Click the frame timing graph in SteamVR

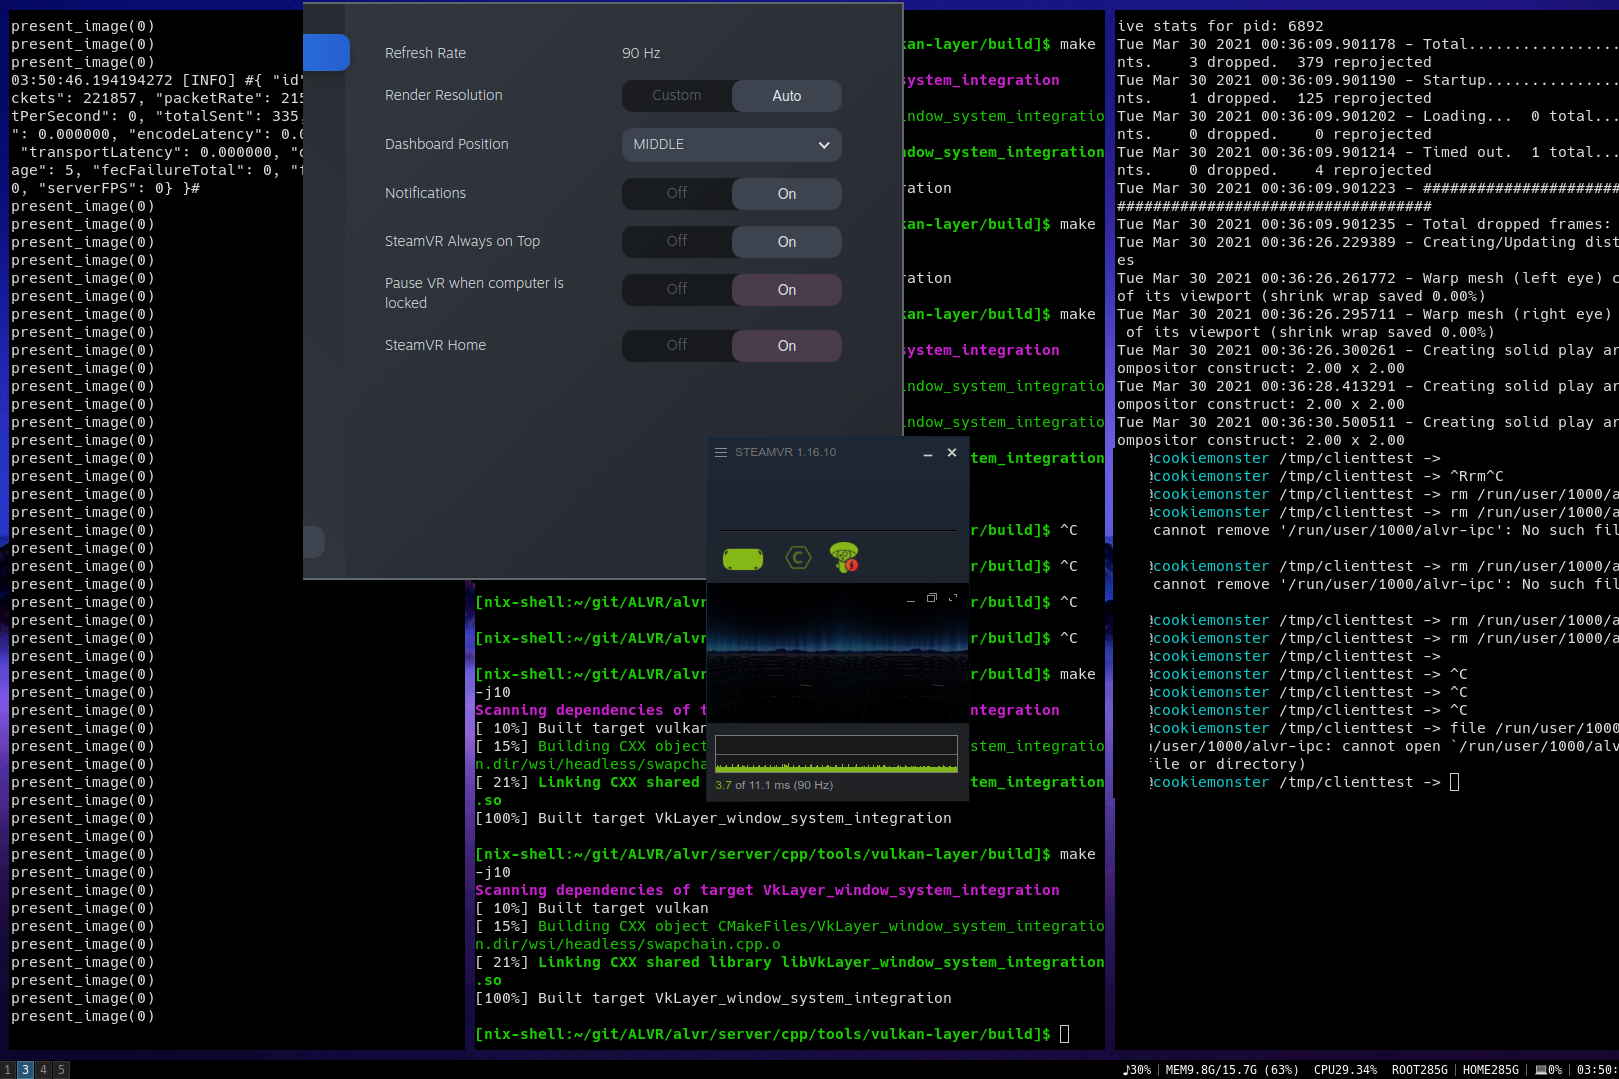(x=836, y=754)
